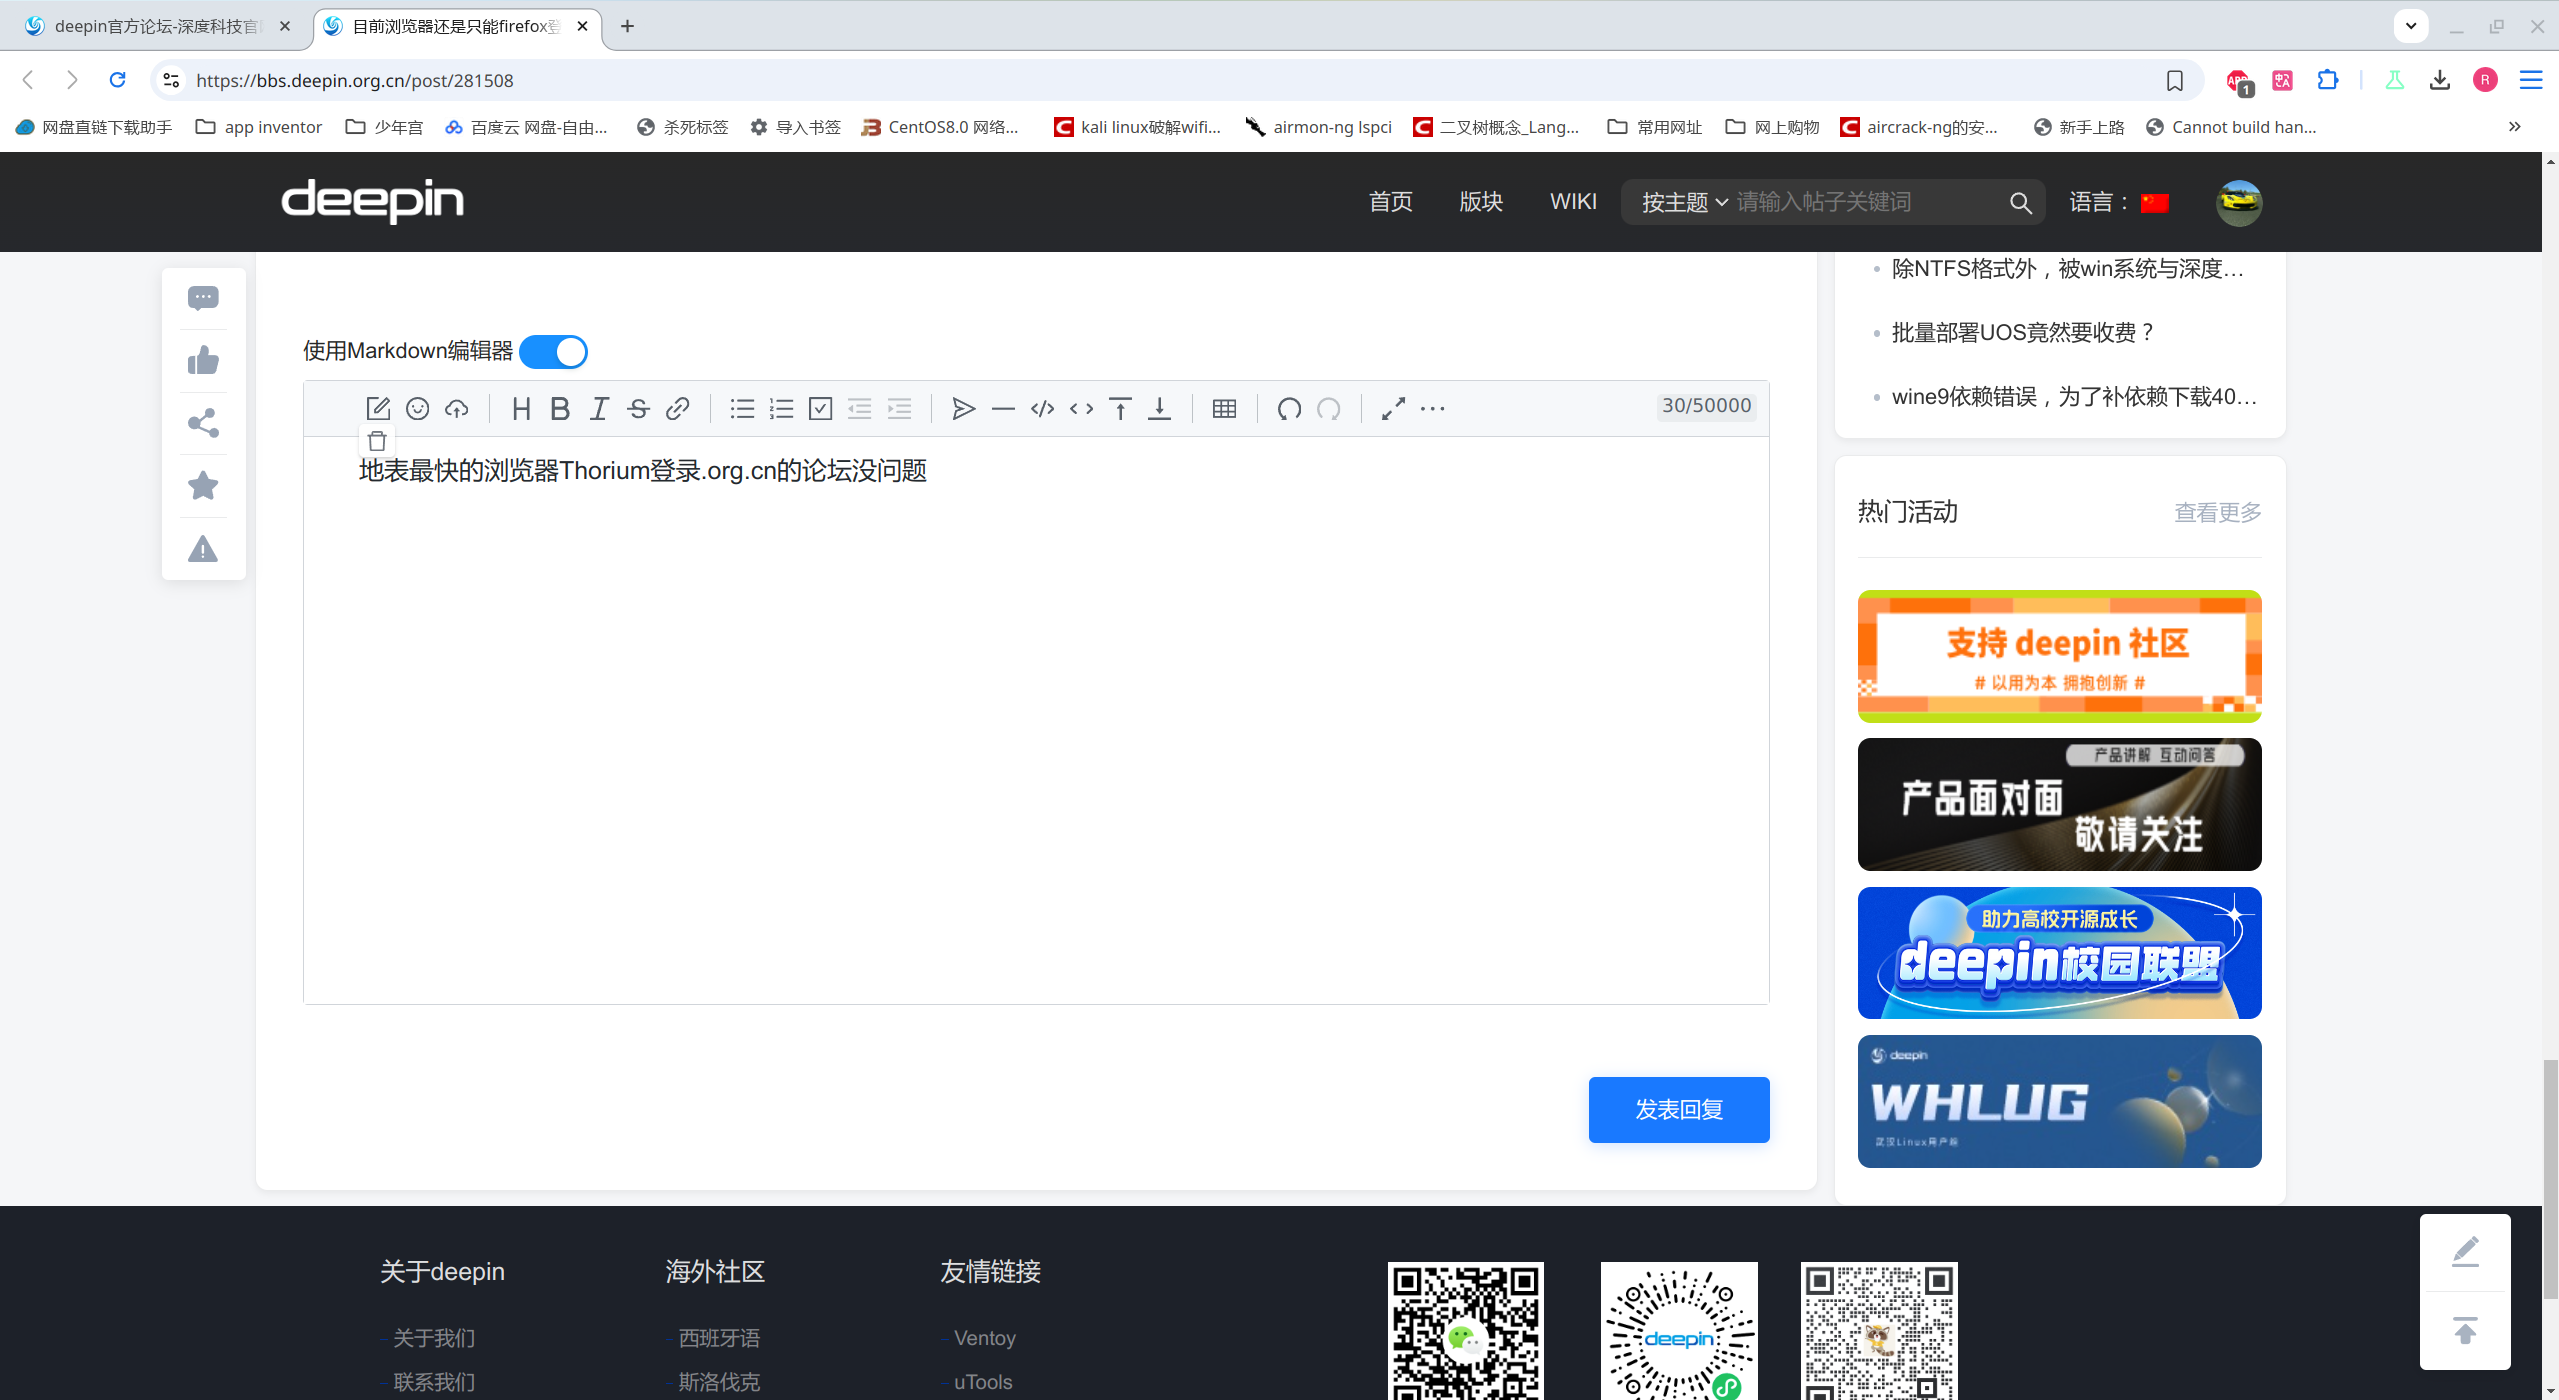Viewport: 2559px width, 1400px height.
Task: Click the user avatar in the header
Action: pos(2239,203)
